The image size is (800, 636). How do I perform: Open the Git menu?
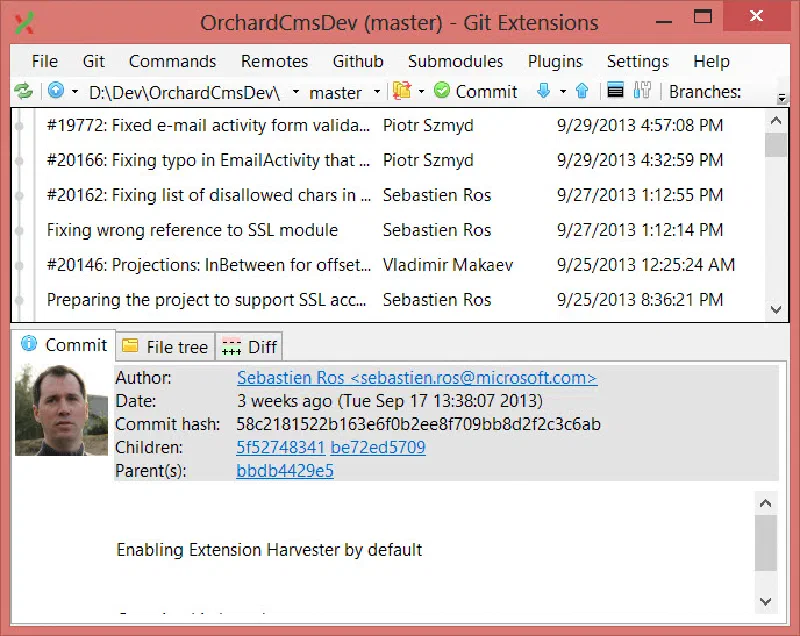tap(94, 61)
